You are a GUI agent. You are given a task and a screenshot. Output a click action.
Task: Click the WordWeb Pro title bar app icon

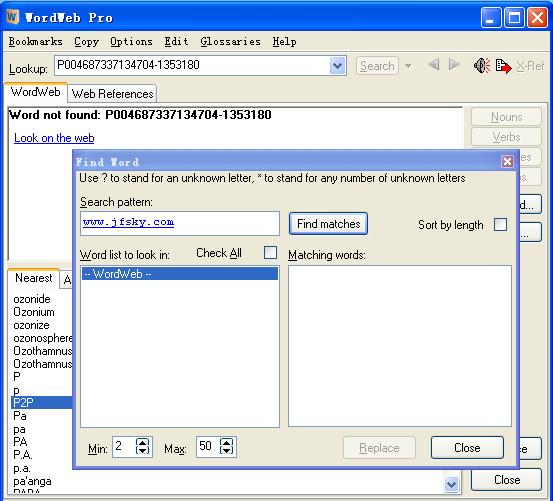tap(13, 17)
